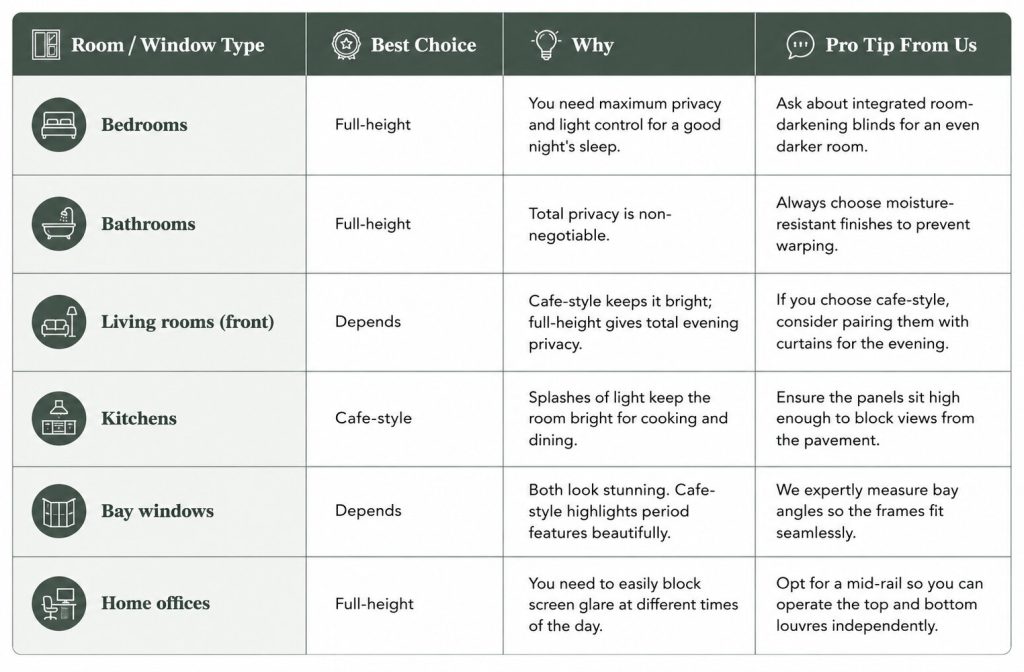The height and width of the screenshot is (672, 1024).
Task: Click the kitchen hood icon
Action: [59, 419]
